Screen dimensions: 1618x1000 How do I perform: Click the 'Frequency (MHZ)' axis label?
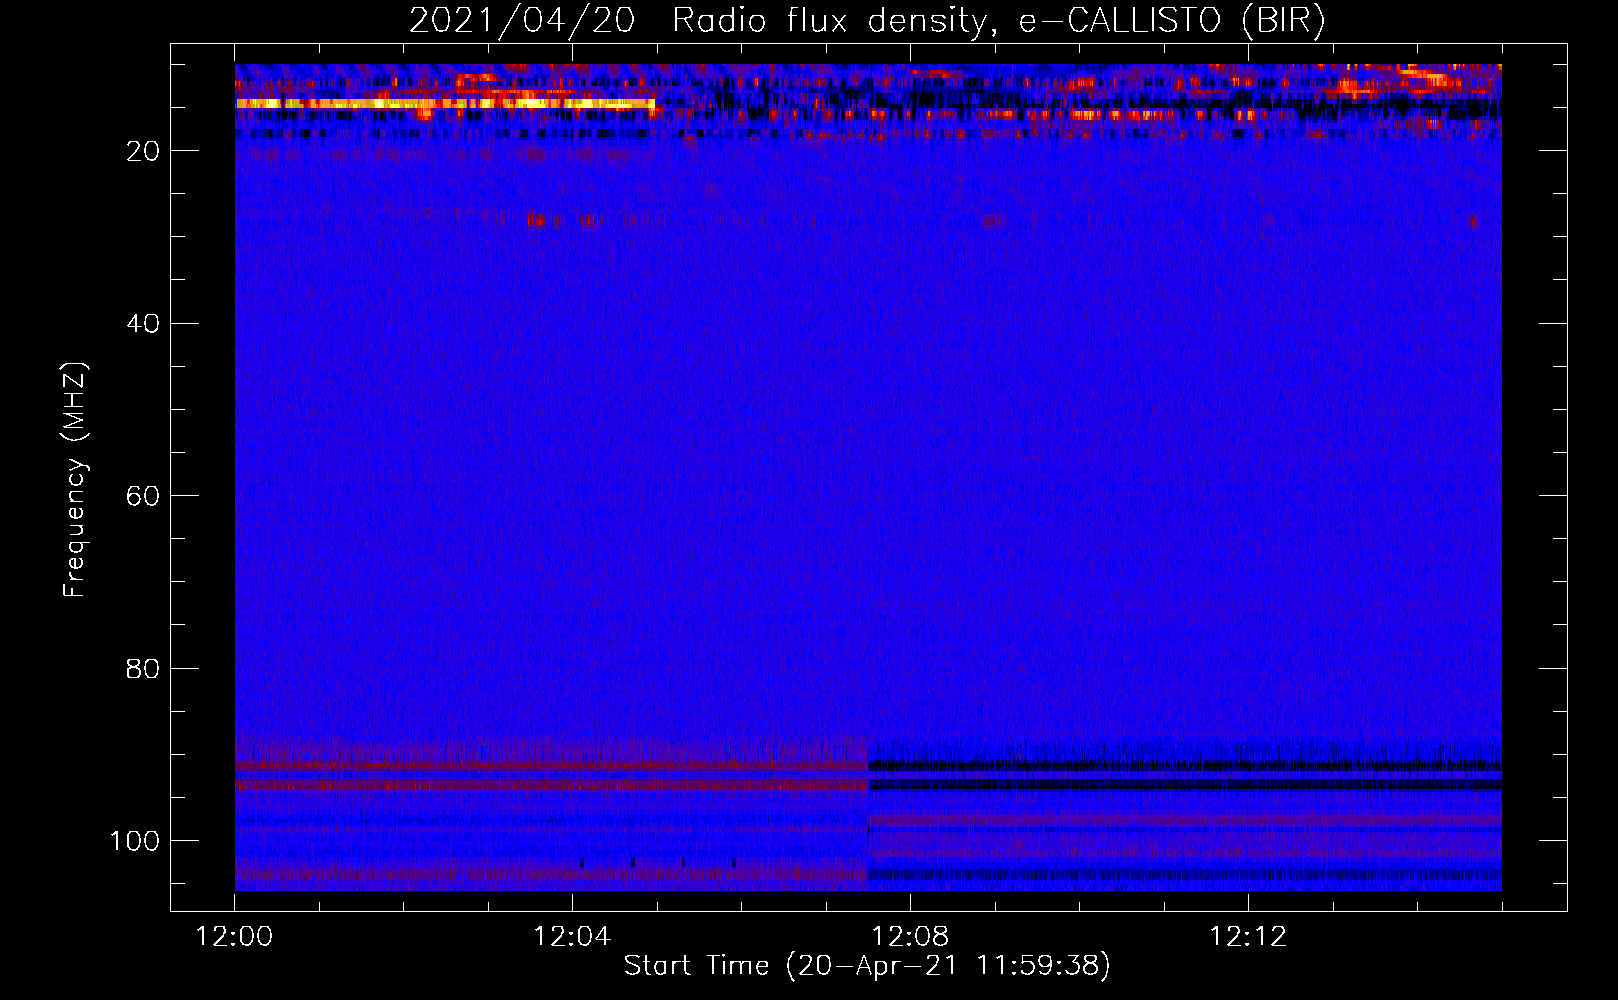75,479
